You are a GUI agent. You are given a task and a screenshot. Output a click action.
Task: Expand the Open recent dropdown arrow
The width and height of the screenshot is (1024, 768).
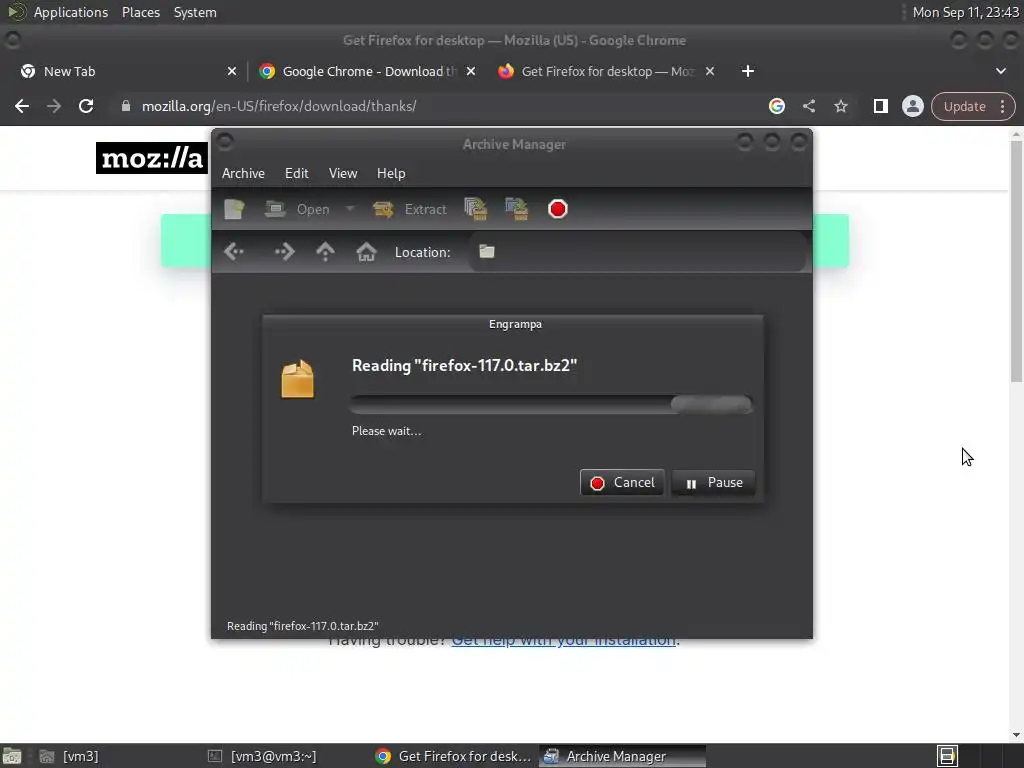350,209
